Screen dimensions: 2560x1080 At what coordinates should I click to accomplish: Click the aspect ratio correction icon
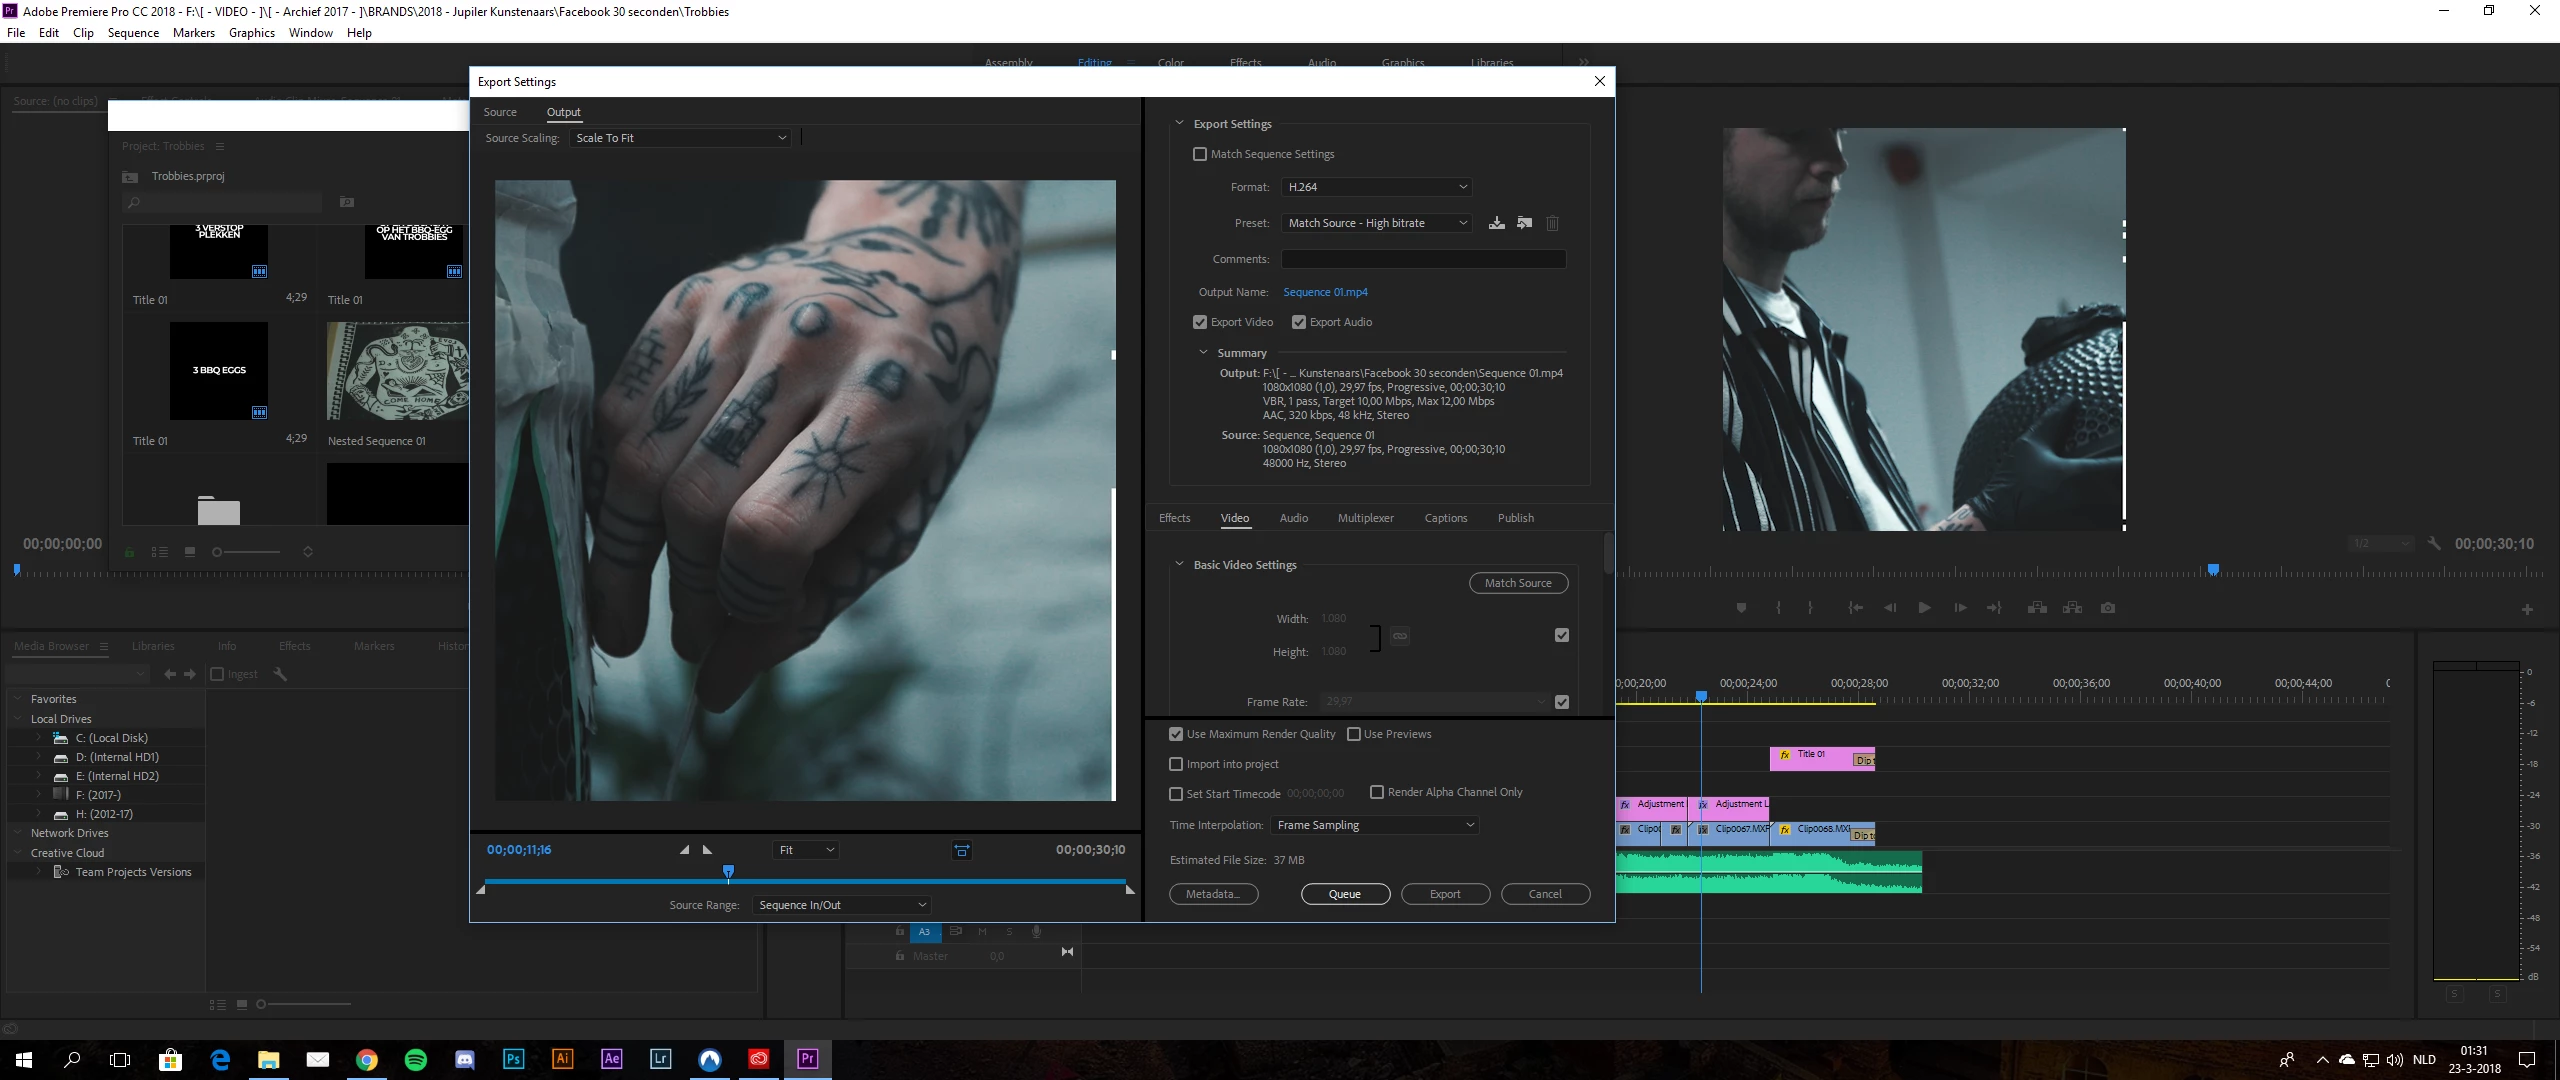tap(961, 850)
